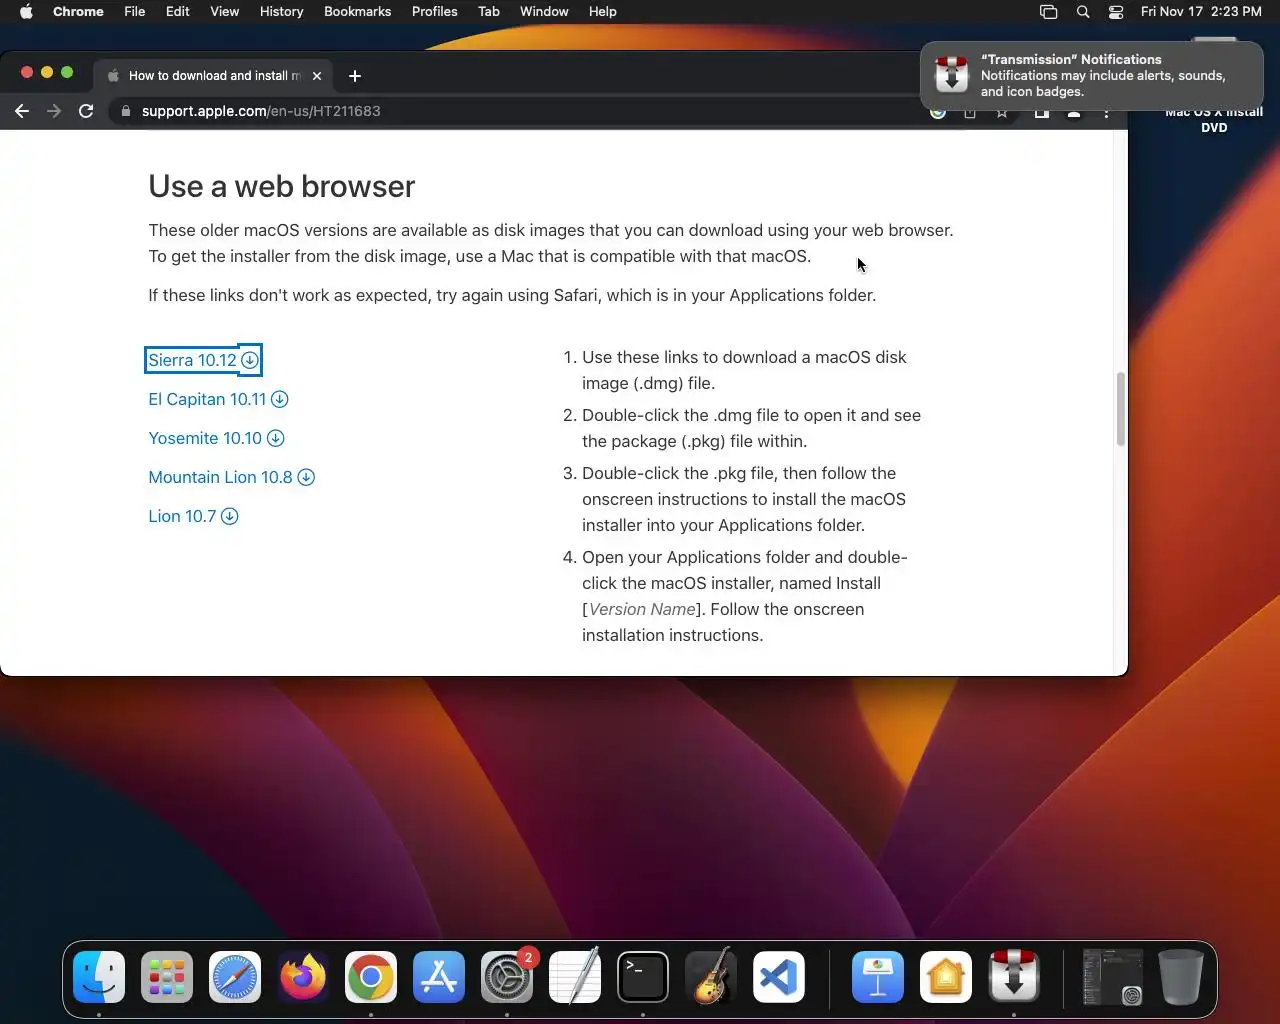The width and height of the screenshot is (1280, 1024).
Task: Open the Tab menu
Action: (489, 11)
